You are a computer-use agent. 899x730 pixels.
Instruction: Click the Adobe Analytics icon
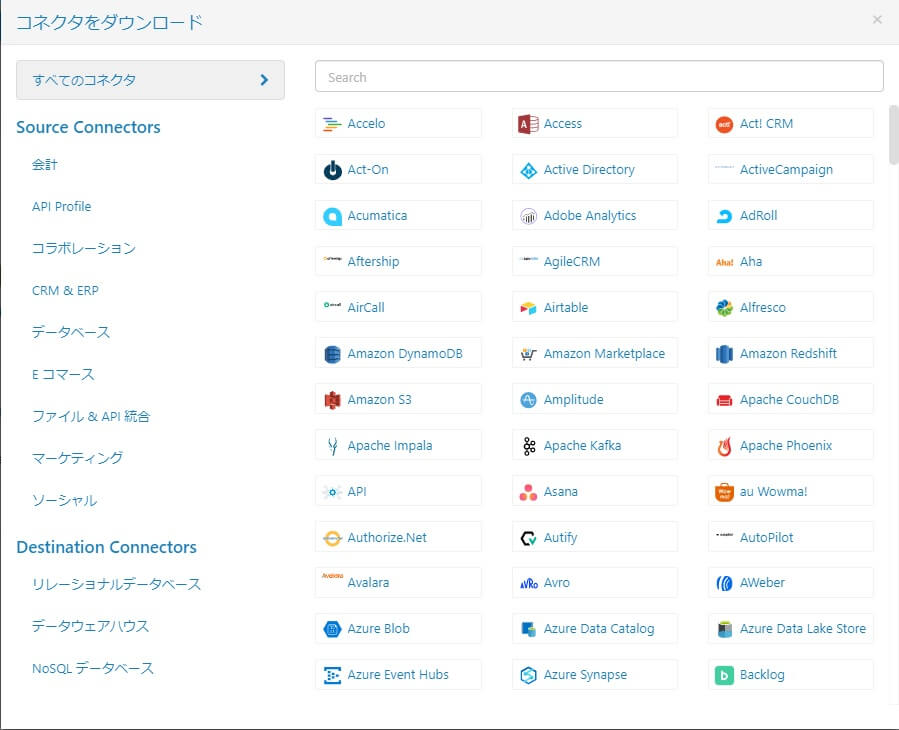coord(528,216)
